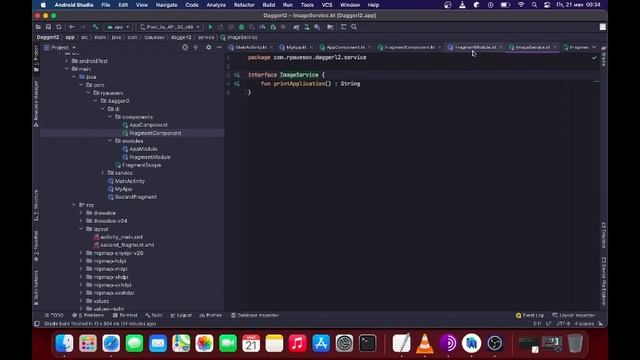Click the toolbar Back navigation arrow
Viewport: 640px width, 360px height.
point(72,27)
